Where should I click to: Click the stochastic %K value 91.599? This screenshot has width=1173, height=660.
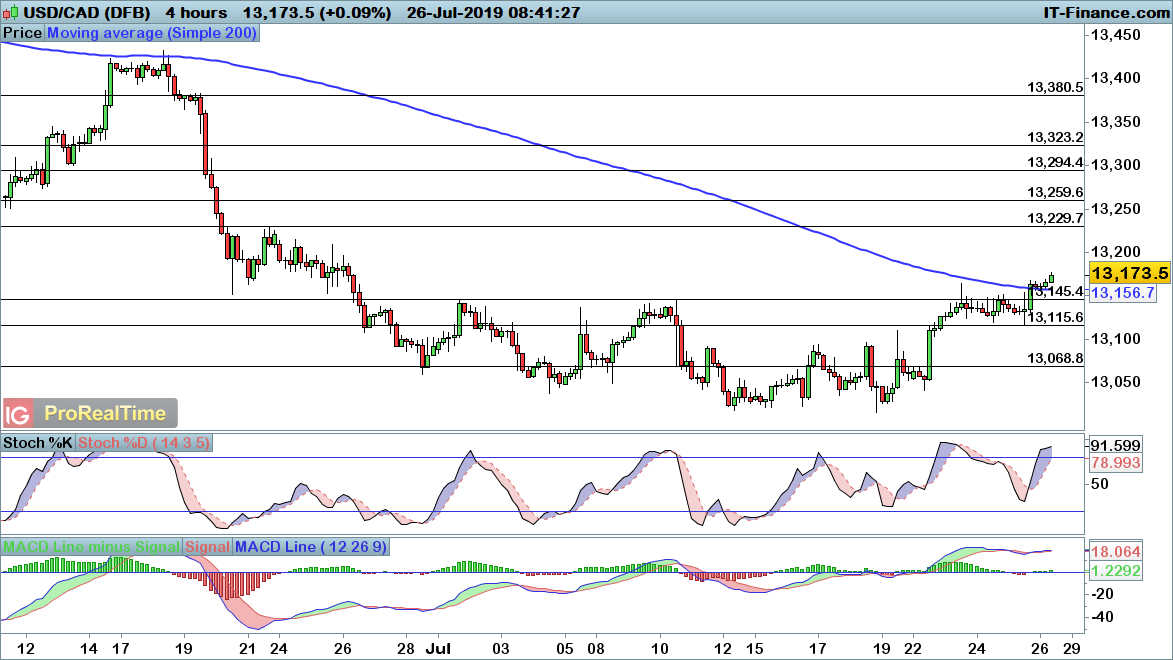click(1115, 445)
